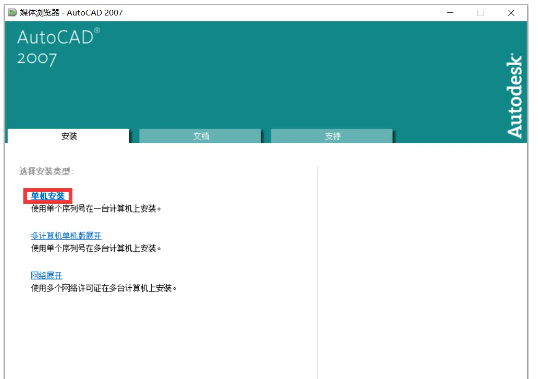This screenshot has width=538, height=379.
Task: Minimize the AutoCAD 2007 media browser window
Action: (450, 13)
